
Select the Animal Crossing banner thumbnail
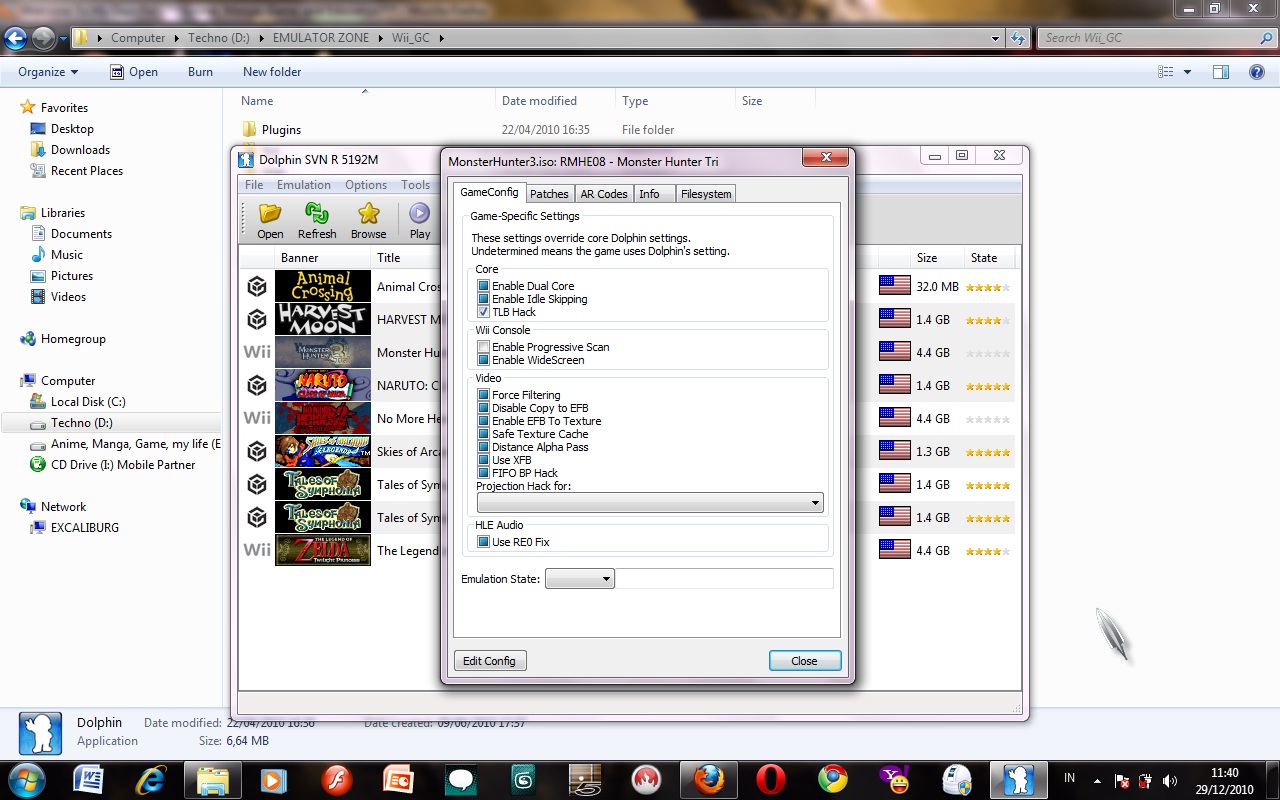tap(322, 286)
